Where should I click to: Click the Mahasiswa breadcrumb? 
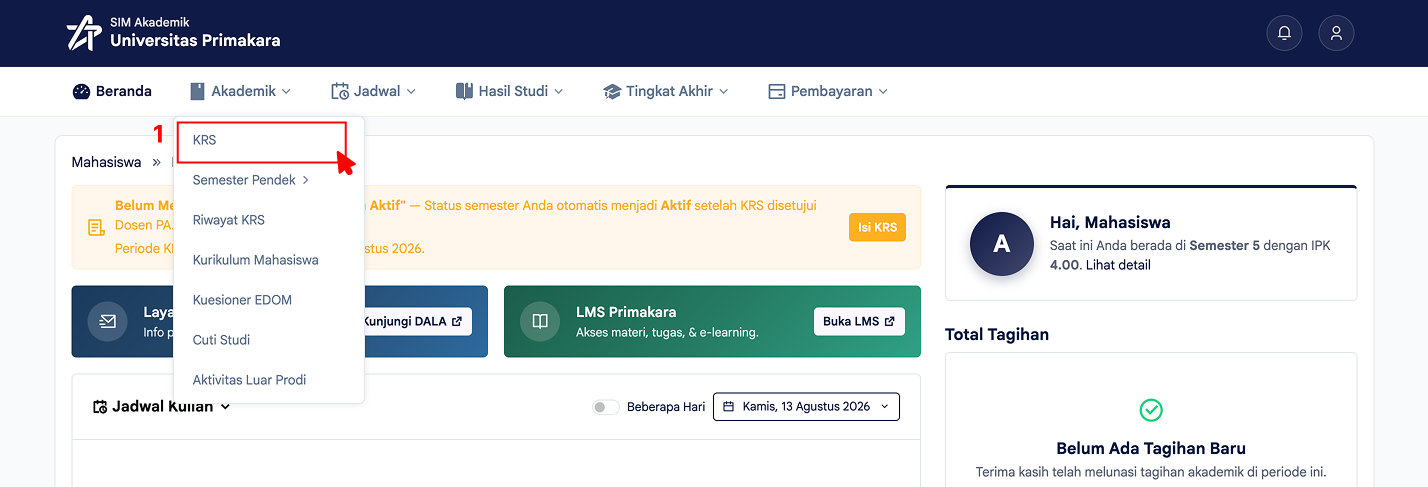coord(106,162)
